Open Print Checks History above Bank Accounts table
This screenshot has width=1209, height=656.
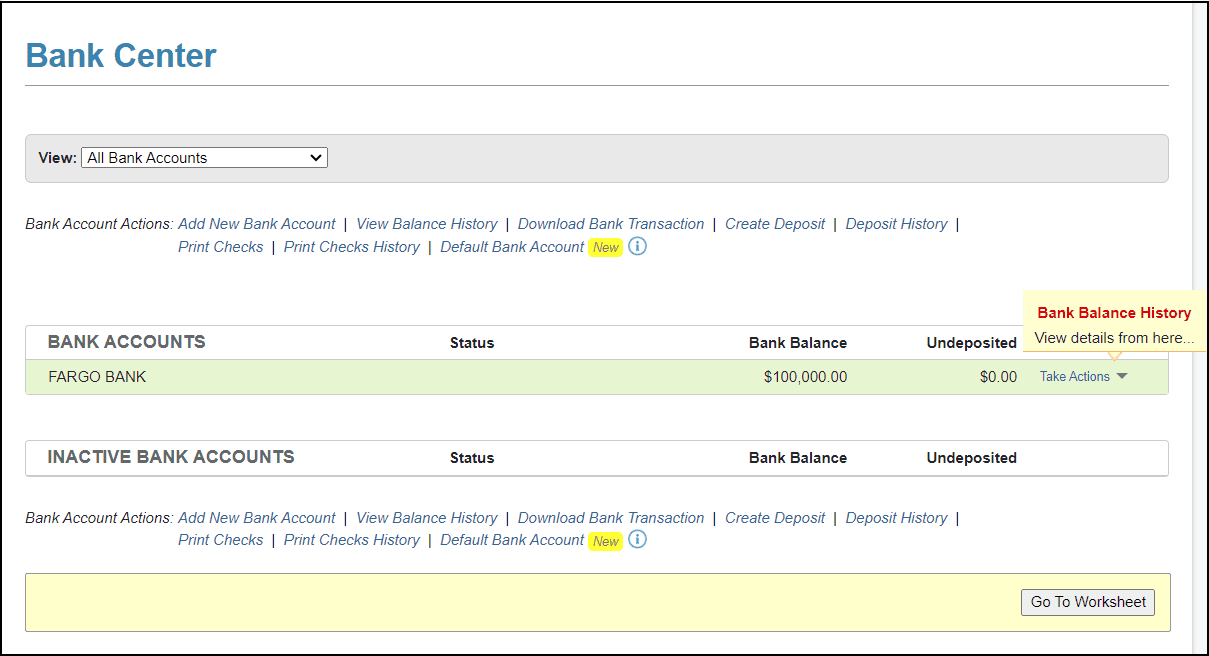tap(352, 247)
